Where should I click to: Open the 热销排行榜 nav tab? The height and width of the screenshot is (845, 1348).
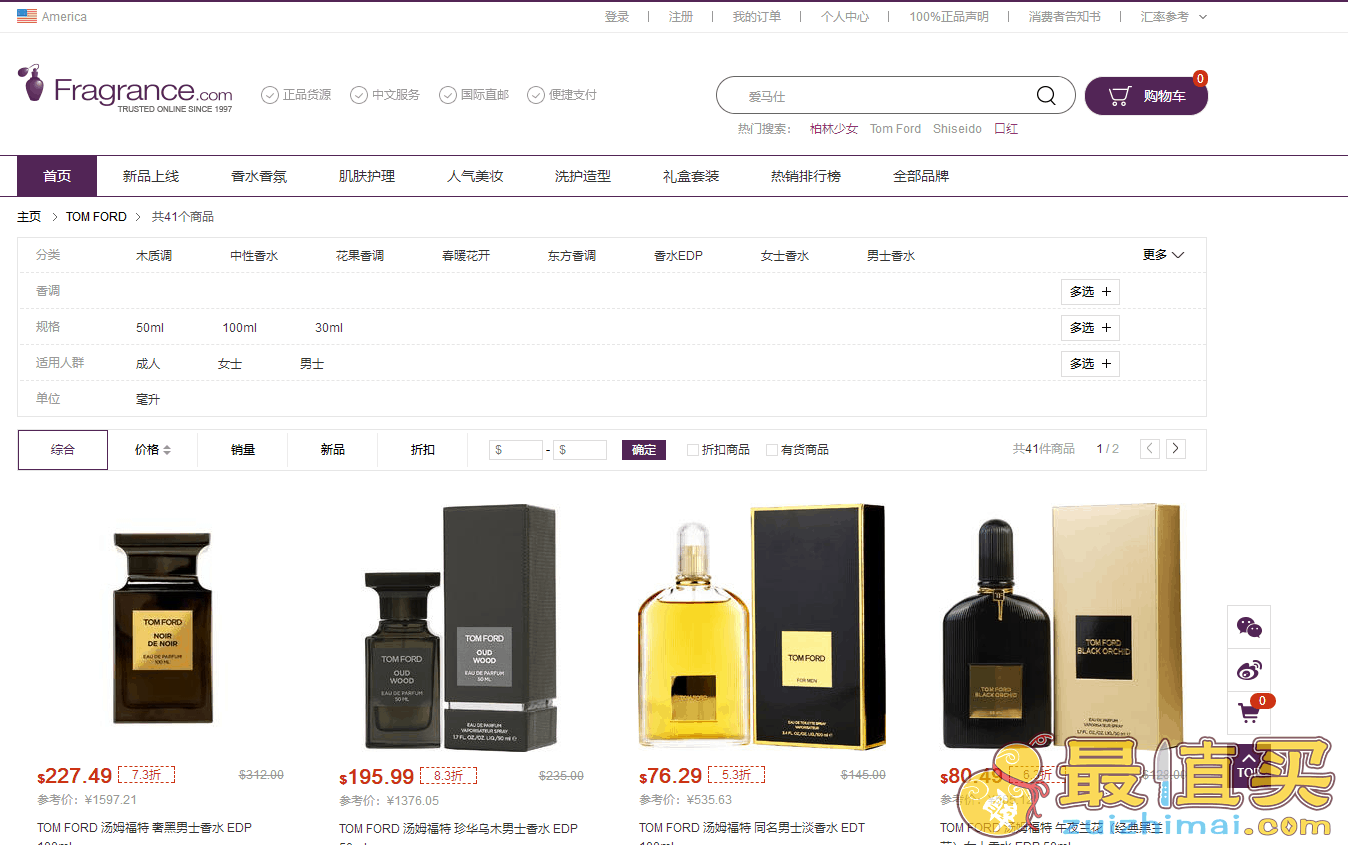point(806,176)
